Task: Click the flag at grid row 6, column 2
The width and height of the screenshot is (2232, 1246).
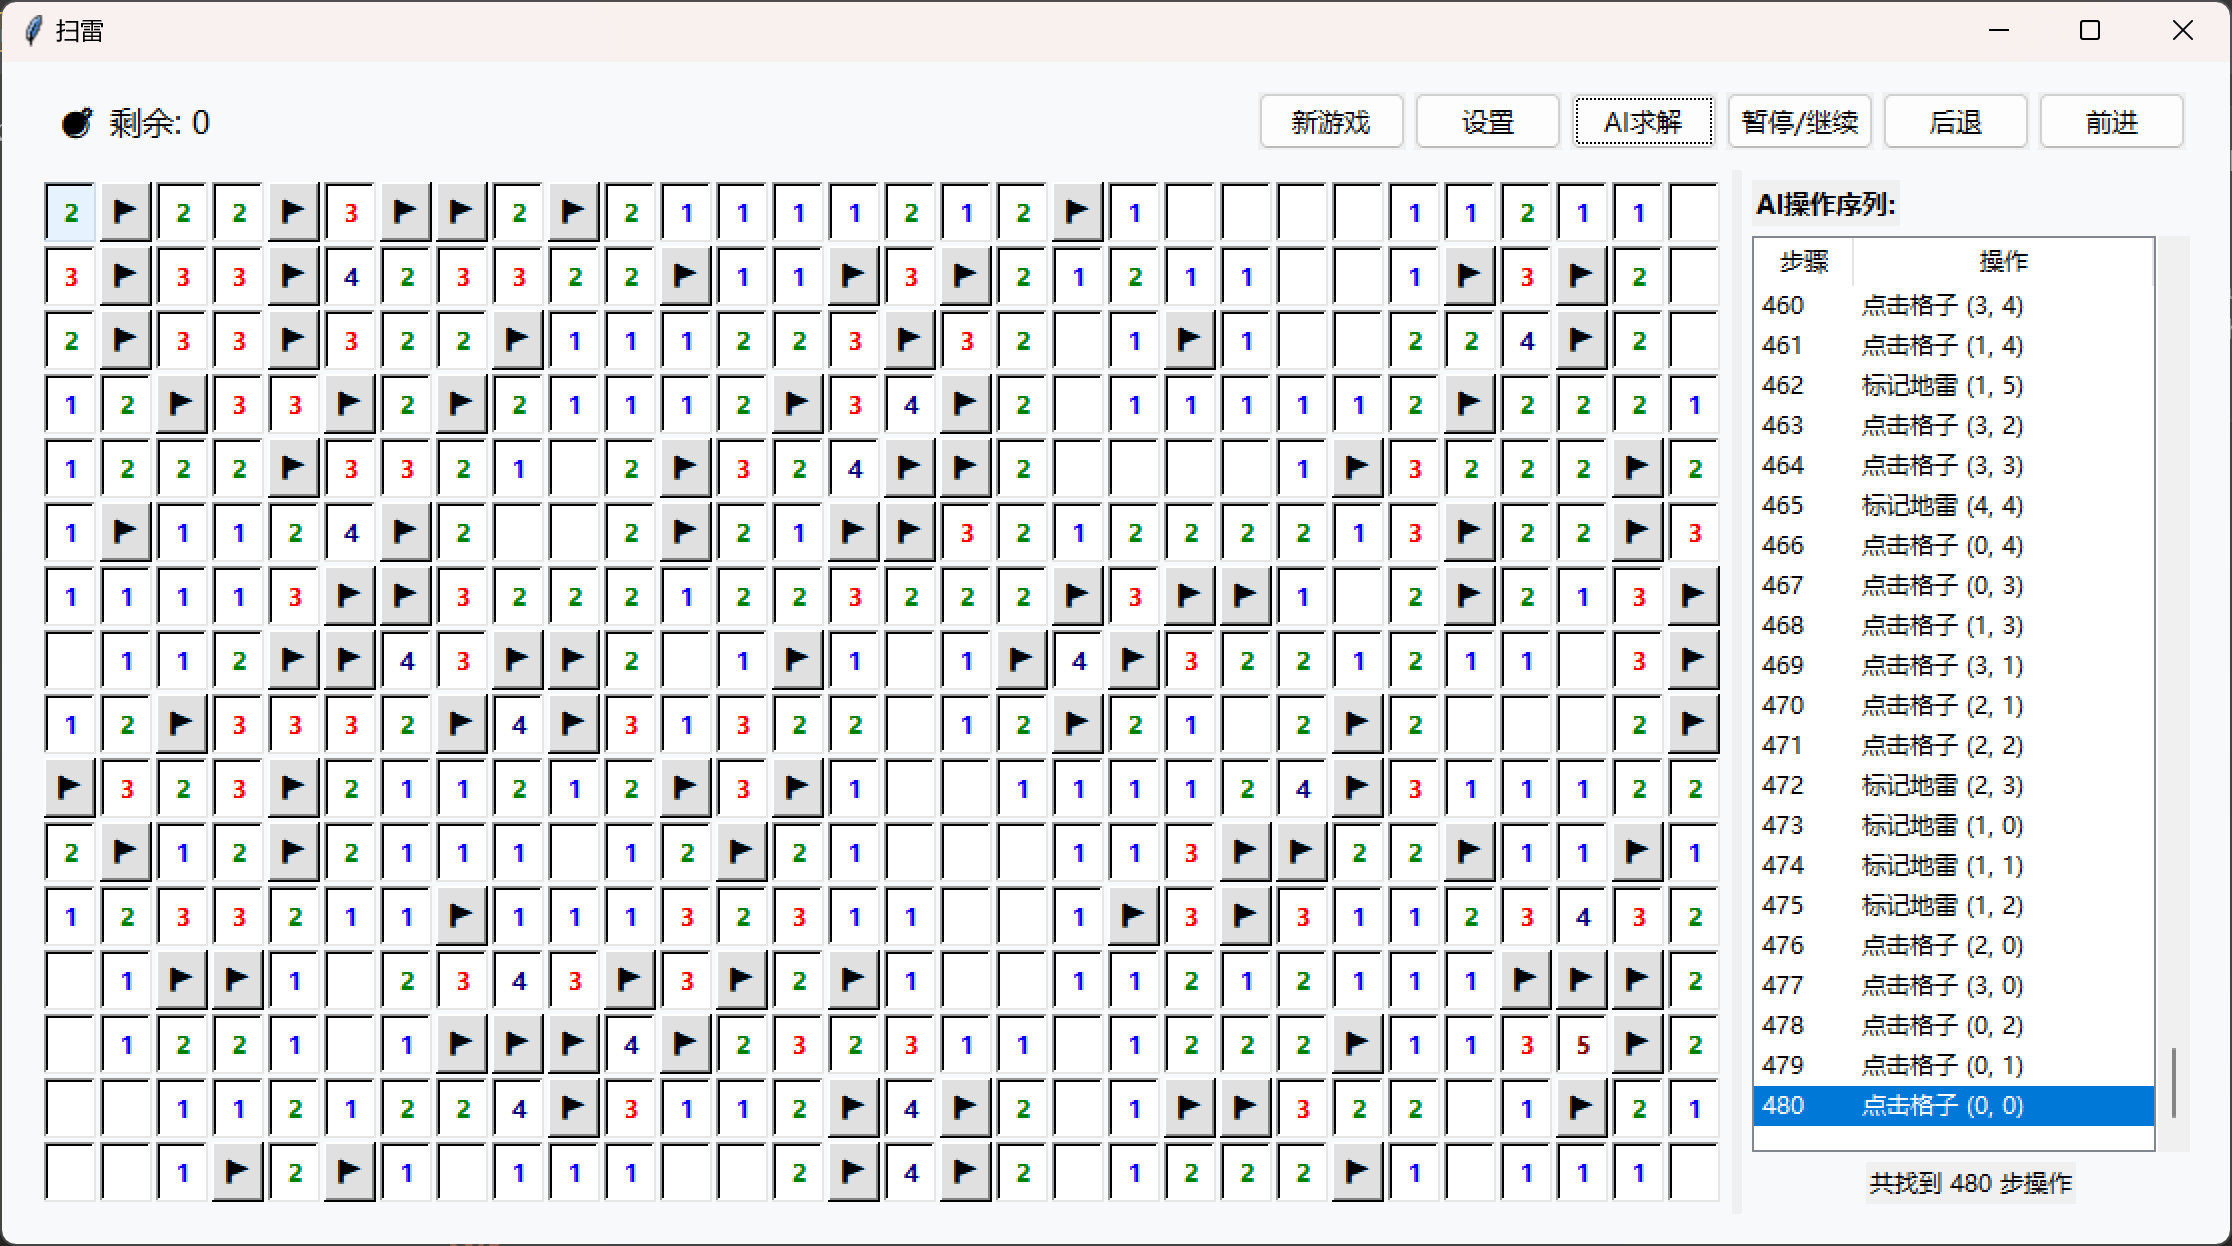Action: (126, 532)
